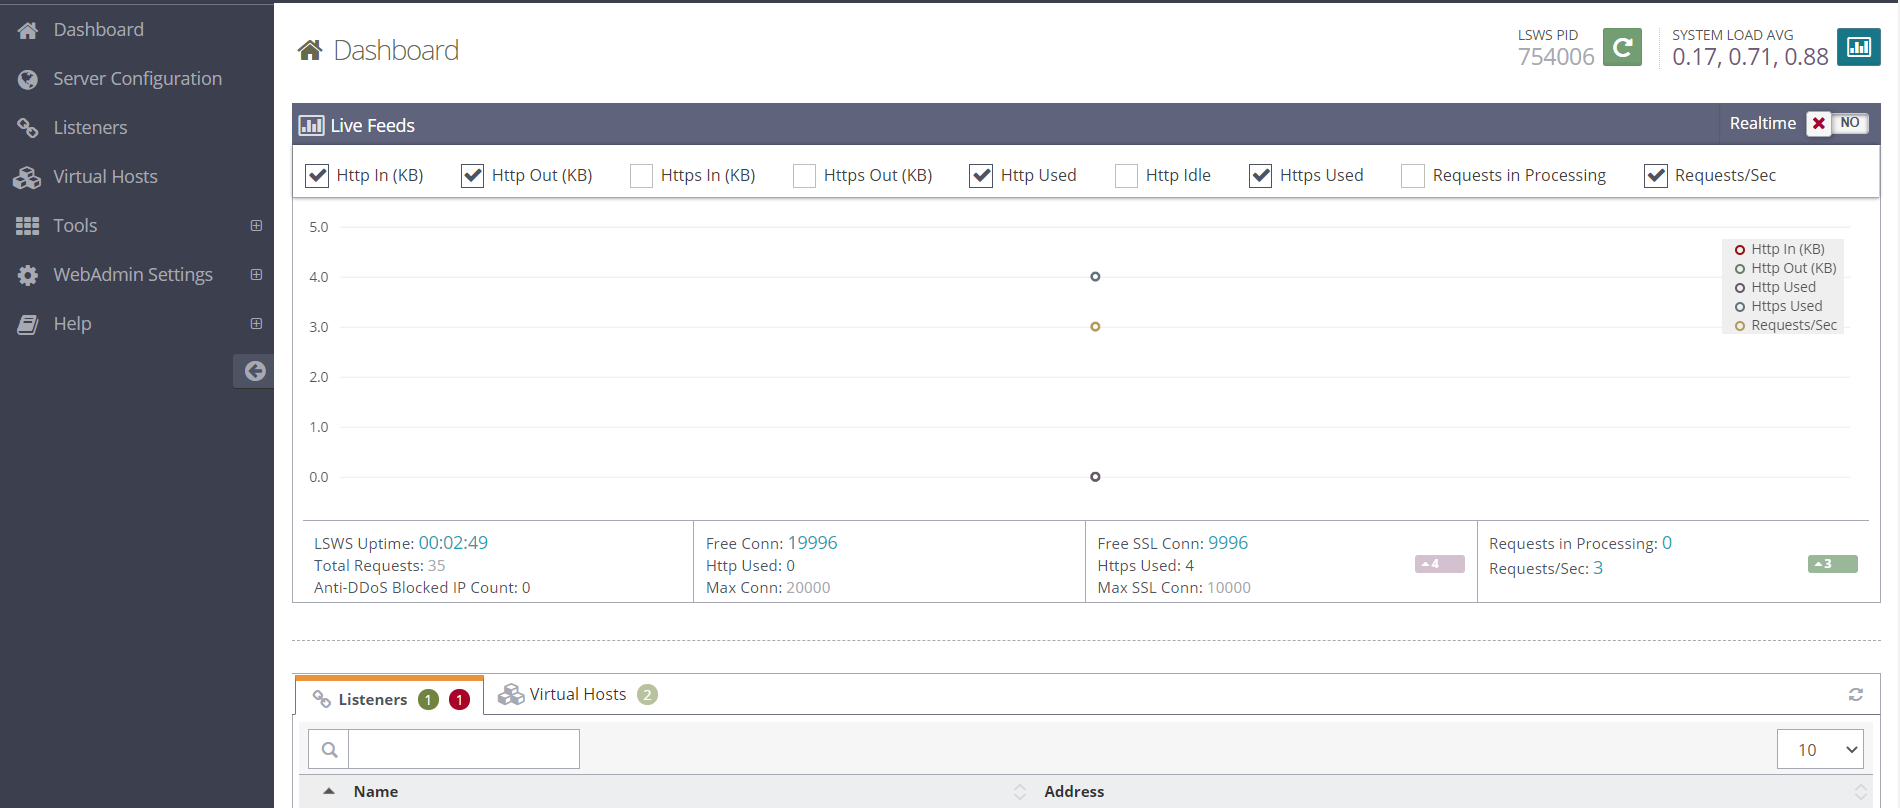
Task: Open the rows-per-page dropdown showing 10
Action: pyautogui.click(x=1820, y=749)
